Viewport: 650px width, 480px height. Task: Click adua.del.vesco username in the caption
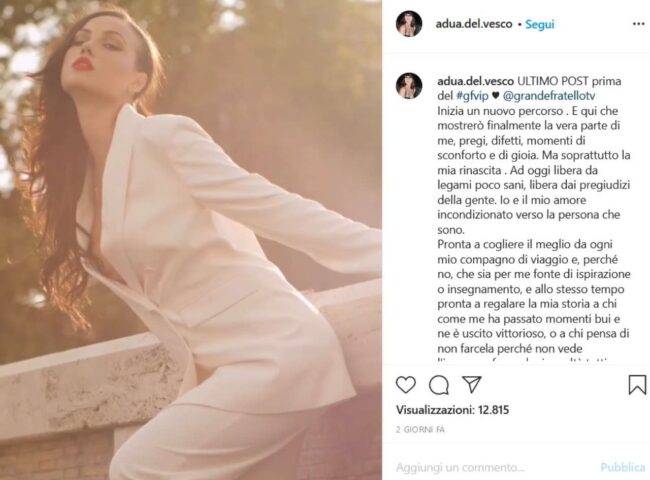point(475,81)
